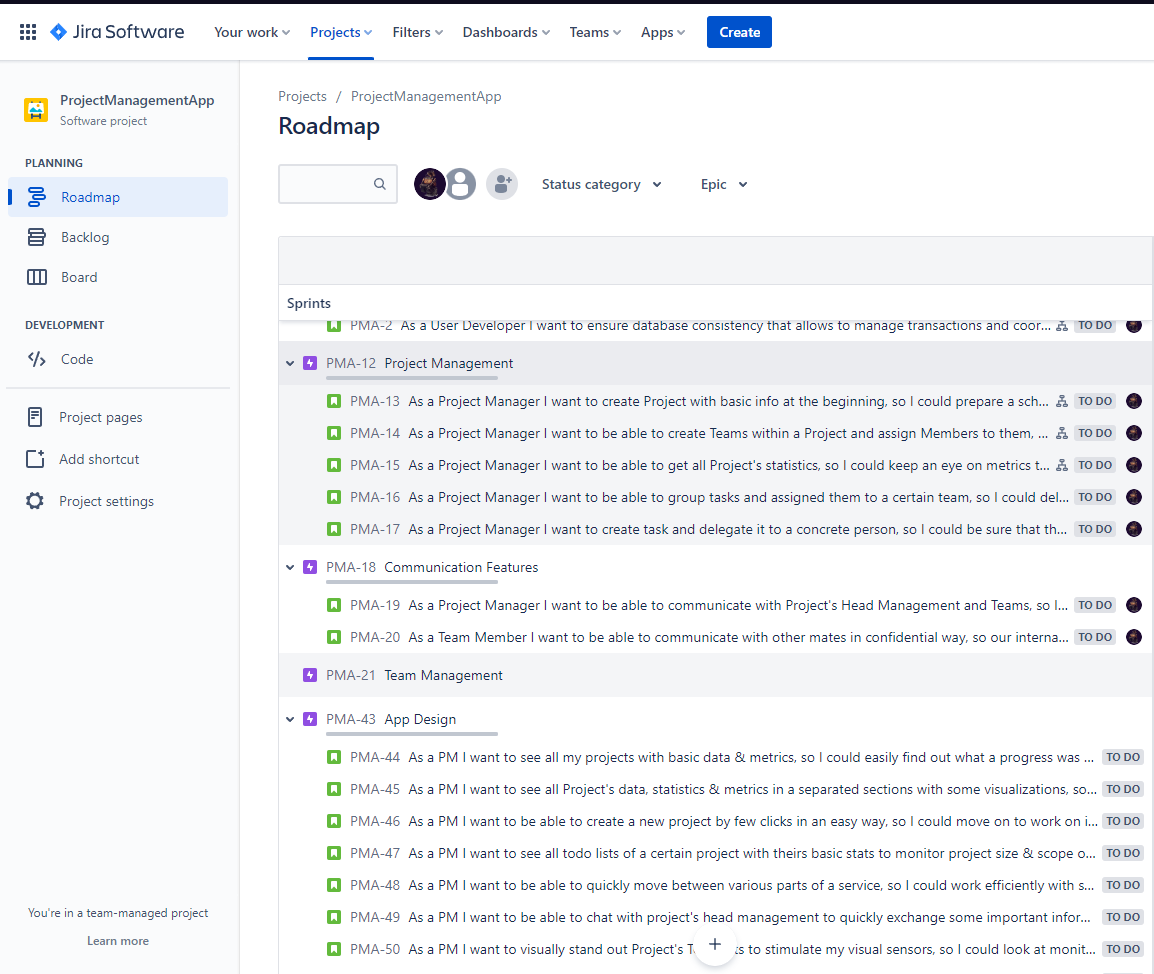The image size is (1154, 974).
Task: Click the Atlassian app switcher grid icon
Action: 27,31
